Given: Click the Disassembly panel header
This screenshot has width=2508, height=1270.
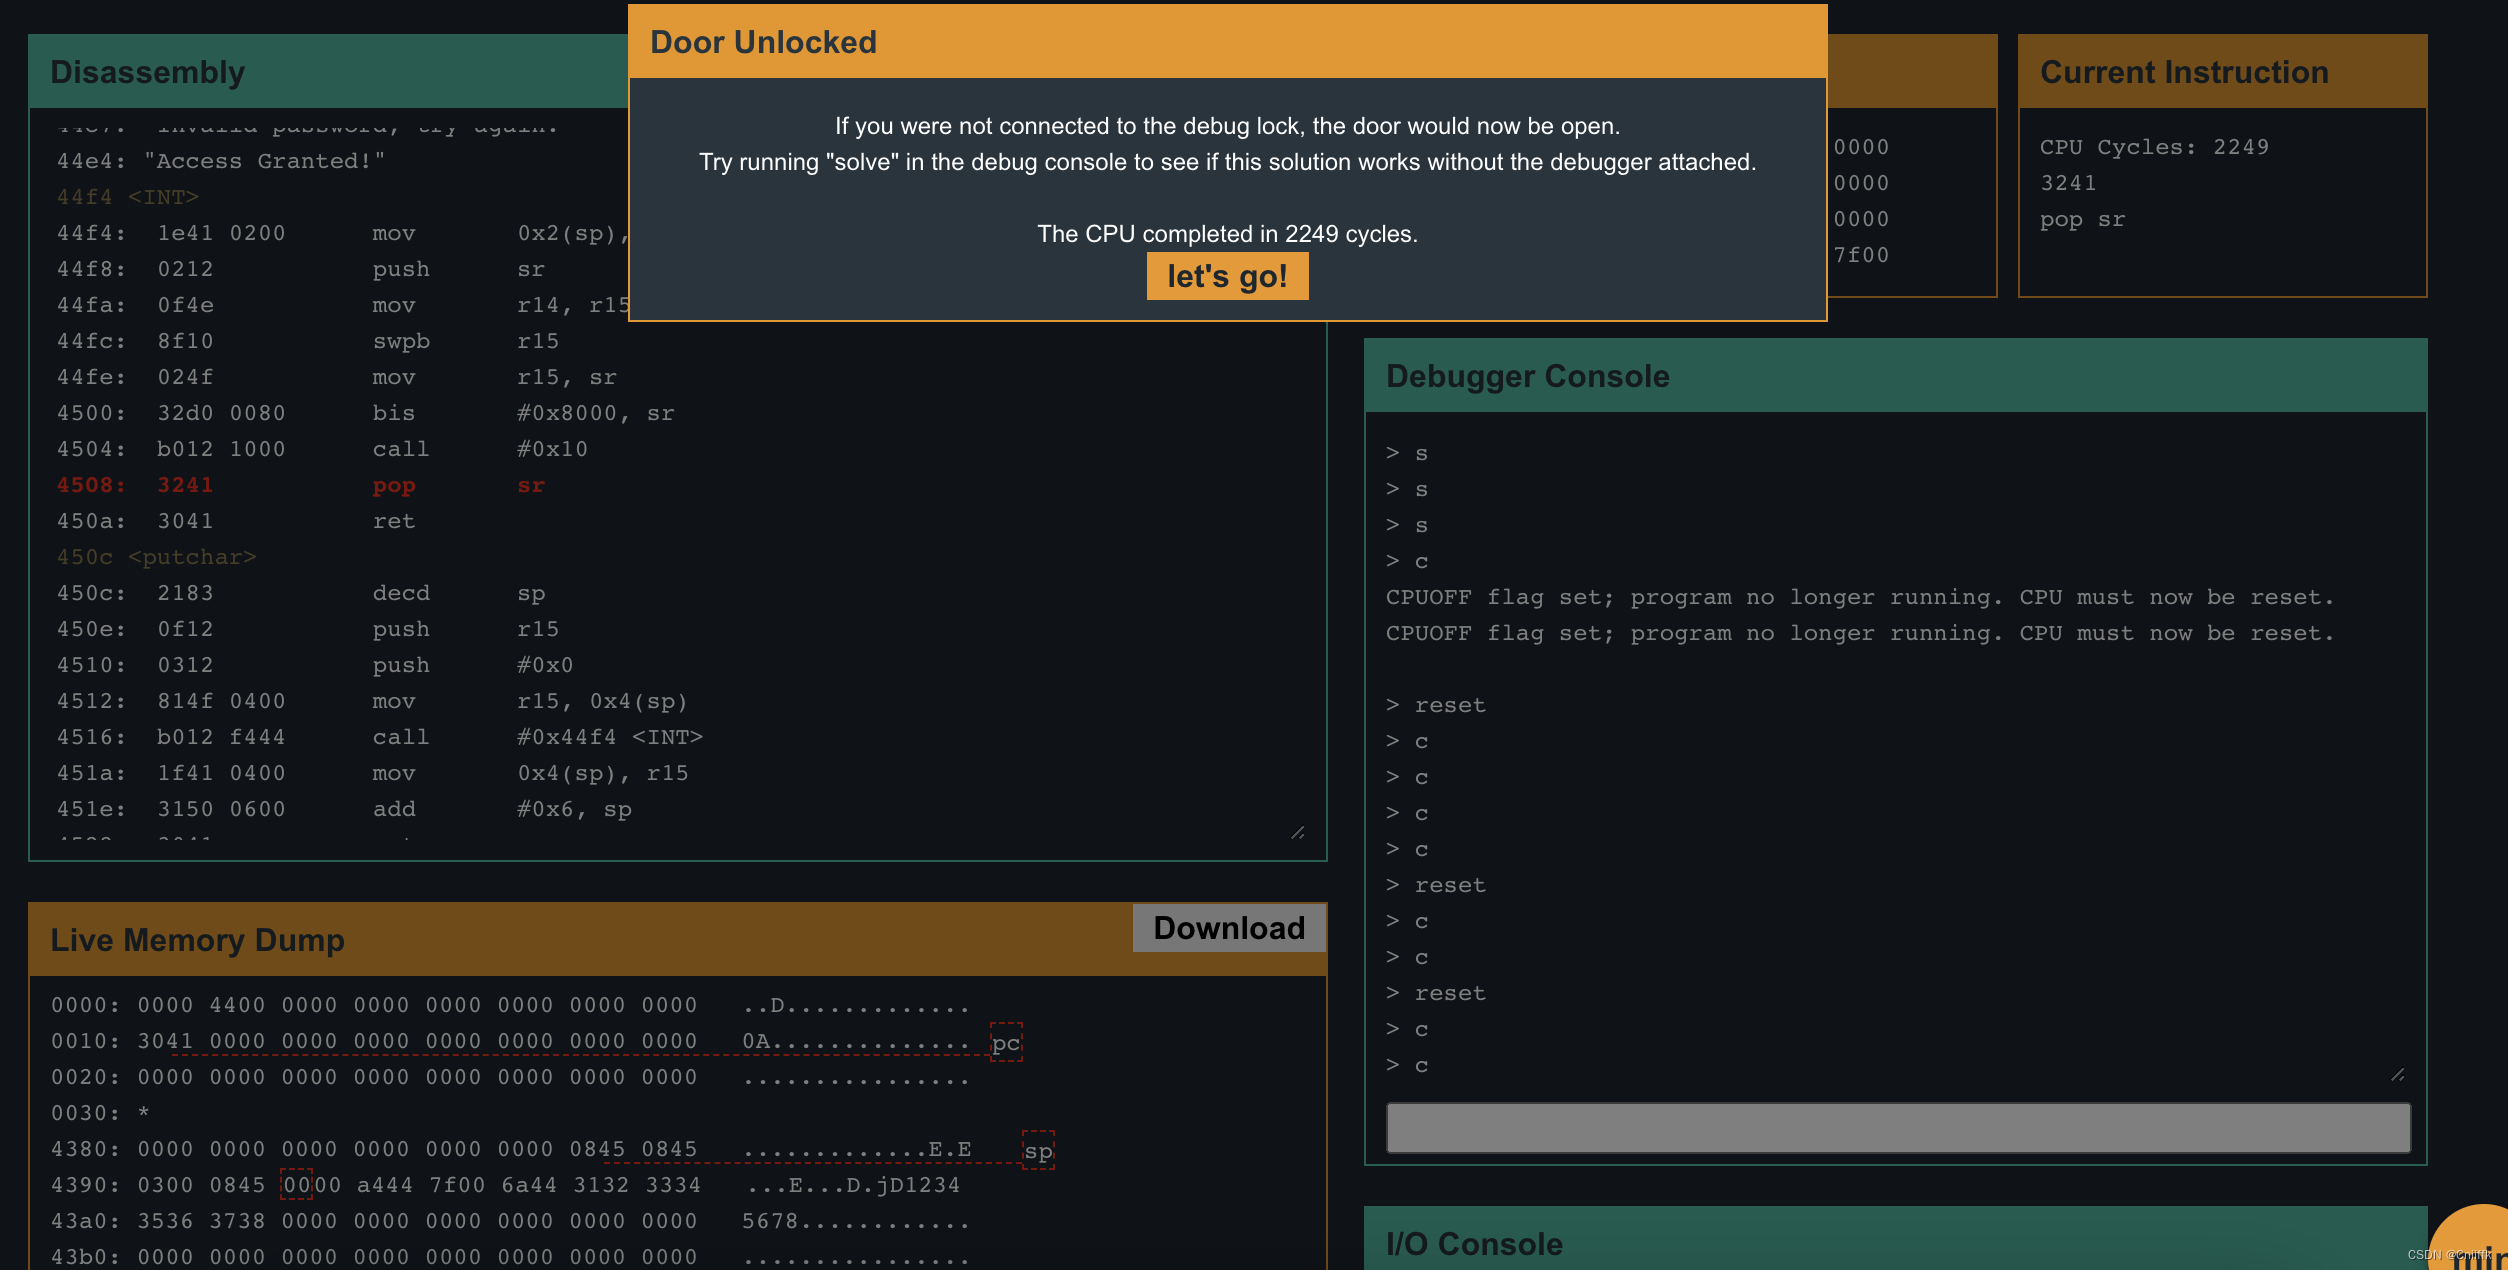Looking at the screenshot, I should tap(329, 72).
